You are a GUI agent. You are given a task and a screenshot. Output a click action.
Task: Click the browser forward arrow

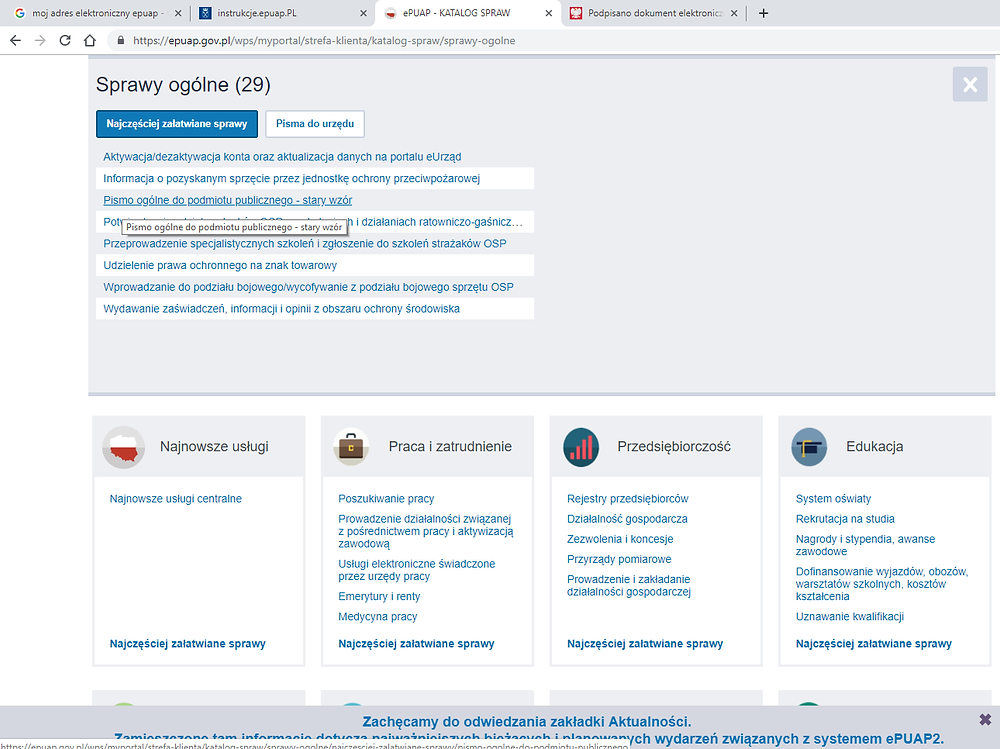(x=40, y=40)
